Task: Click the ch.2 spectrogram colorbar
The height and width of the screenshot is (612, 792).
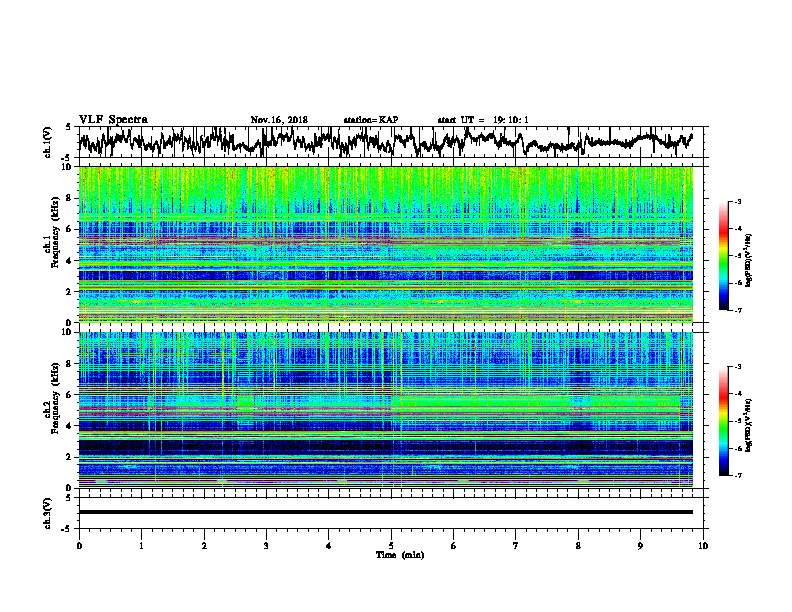Action: pyautogui.click(x=724, y=421)
